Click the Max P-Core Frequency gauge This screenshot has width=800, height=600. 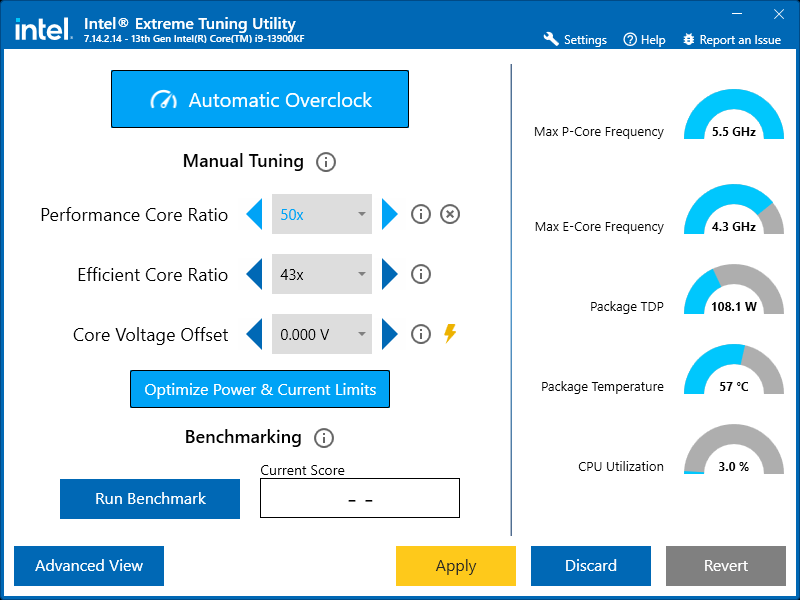tap(733, 117)
